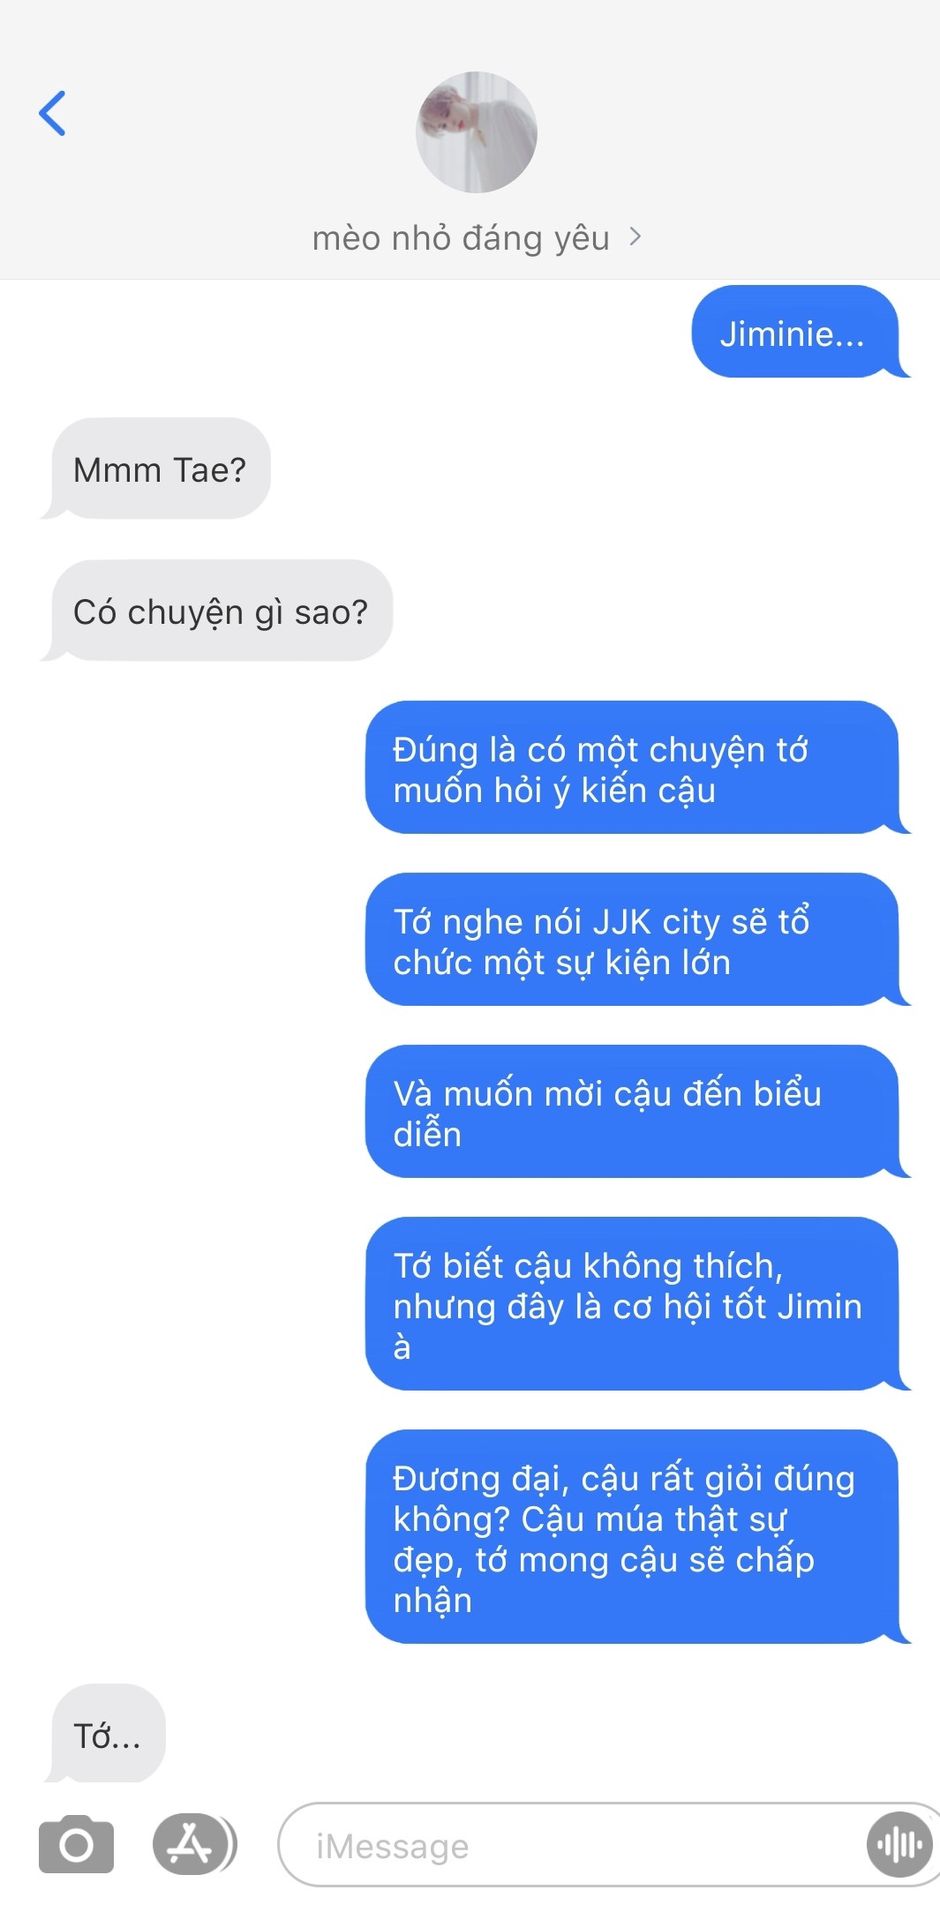Tap the audio record waveform icon
The image size is (940, 1920).
click(x=899, y=1845)
